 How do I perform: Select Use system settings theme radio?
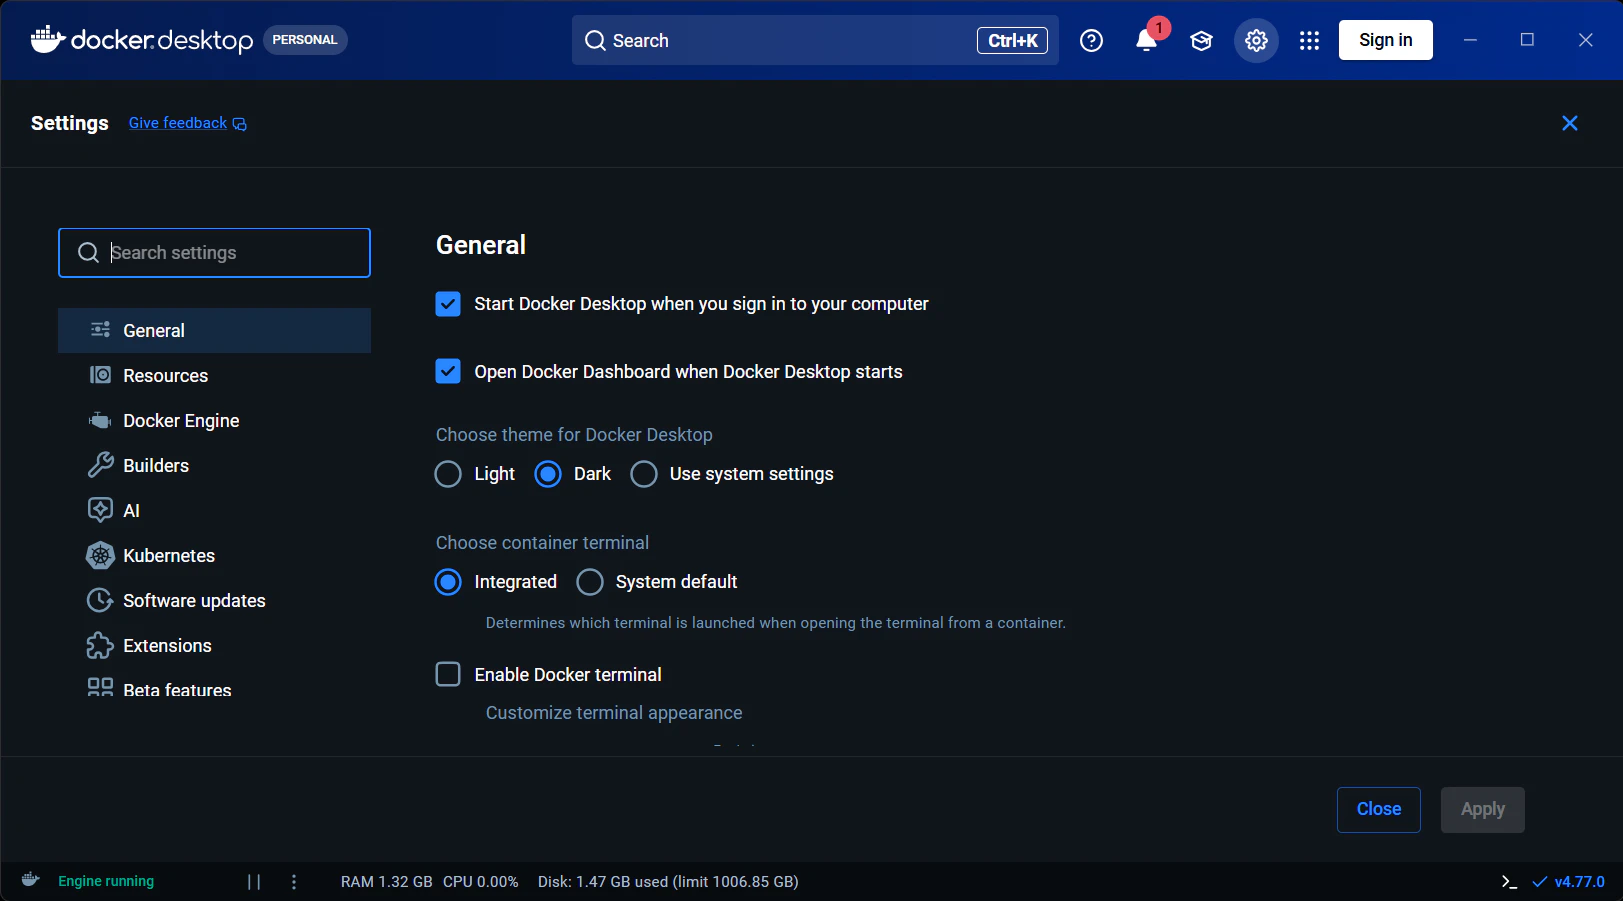pyautogui.click(x=644, y=474)
